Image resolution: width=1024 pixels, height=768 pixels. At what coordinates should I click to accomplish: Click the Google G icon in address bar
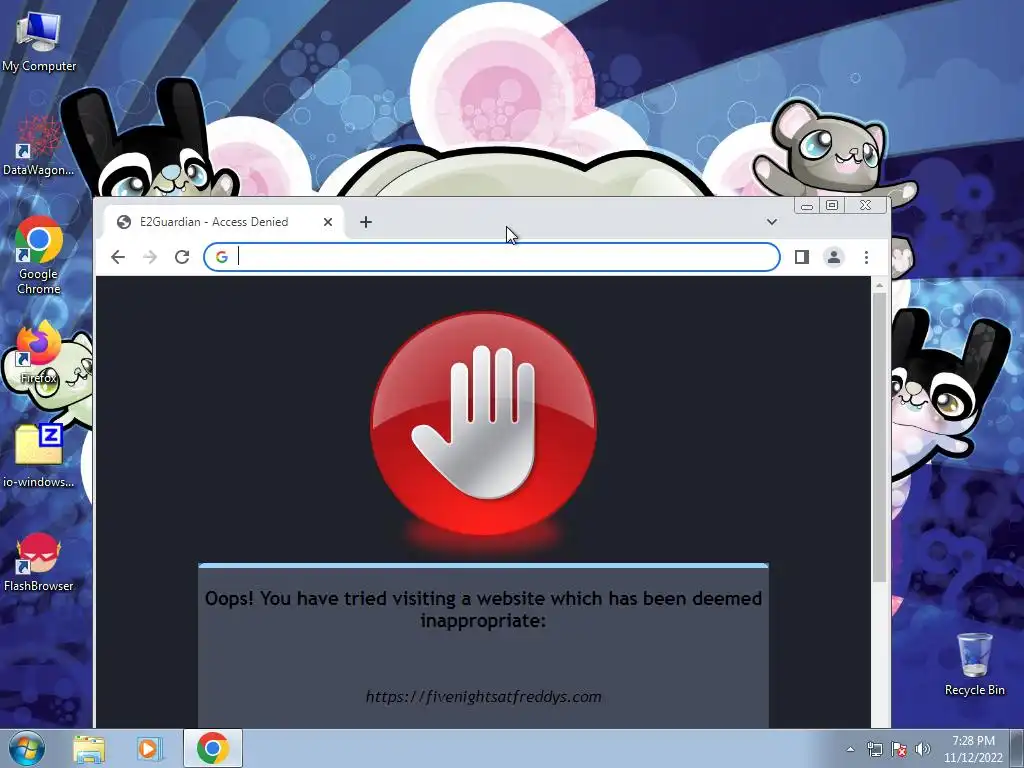pos(221,257)
